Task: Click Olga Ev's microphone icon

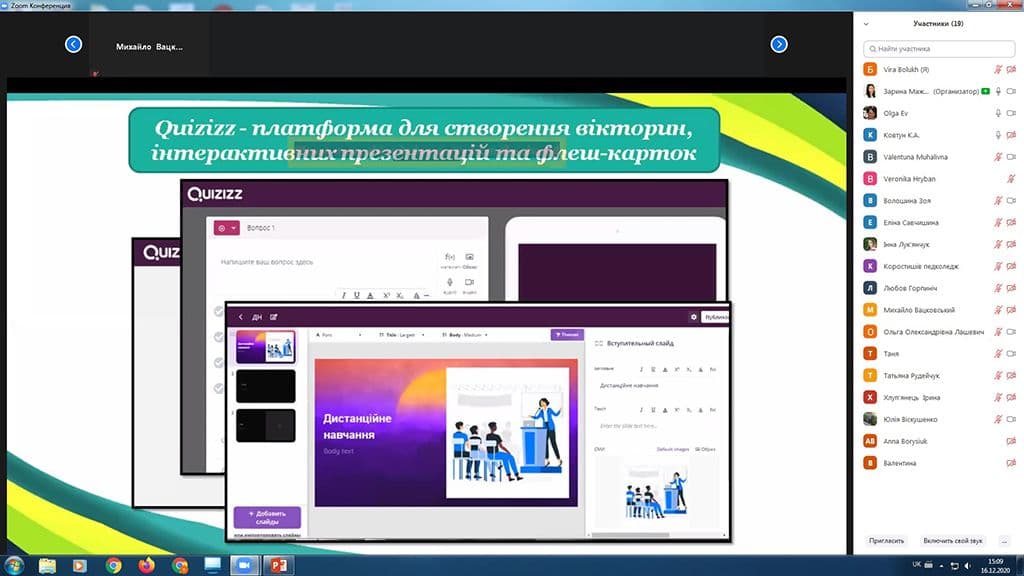Action: click(998, 113)
